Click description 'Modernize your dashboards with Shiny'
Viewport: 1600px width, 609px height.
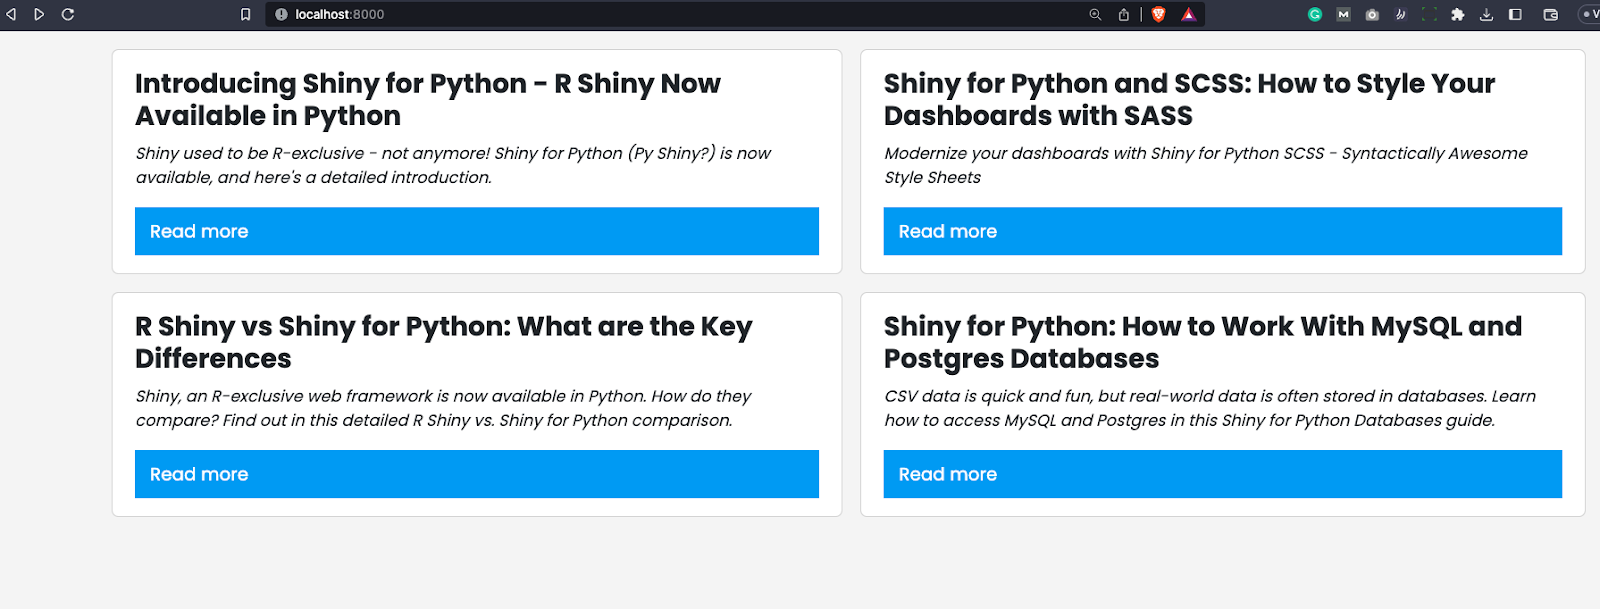click(x=1206, y=165)
